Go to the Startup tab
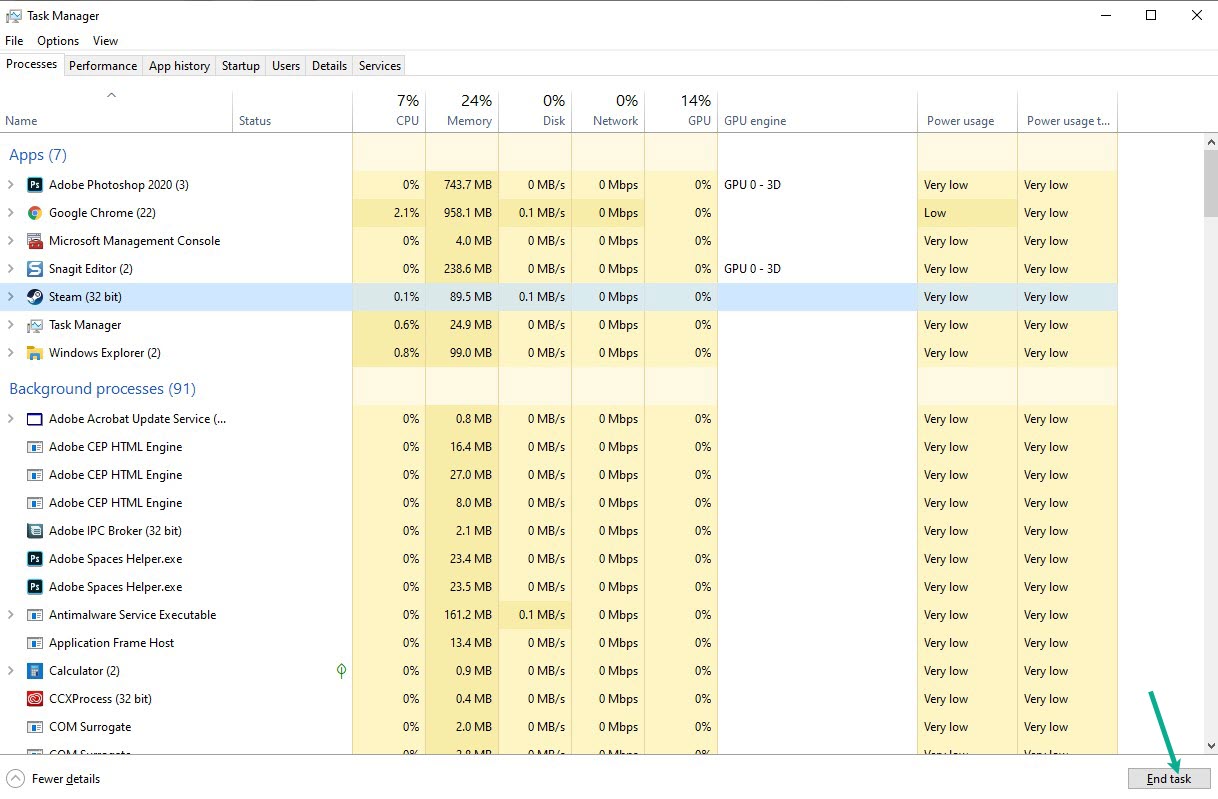Image resolution: width=1218 pixels, height=799 pixels. (x=241, y=66)
